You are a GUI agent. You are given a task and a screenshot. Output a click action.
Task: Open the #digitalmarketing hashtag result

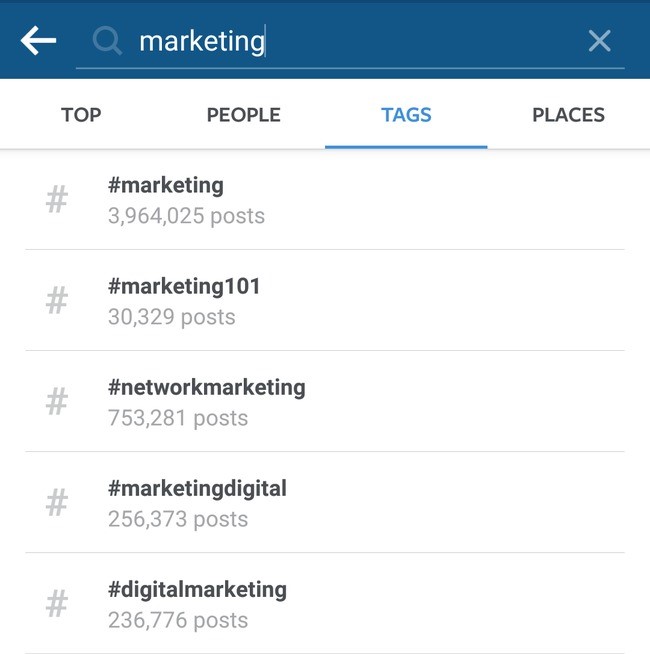(x=325, y=604)
